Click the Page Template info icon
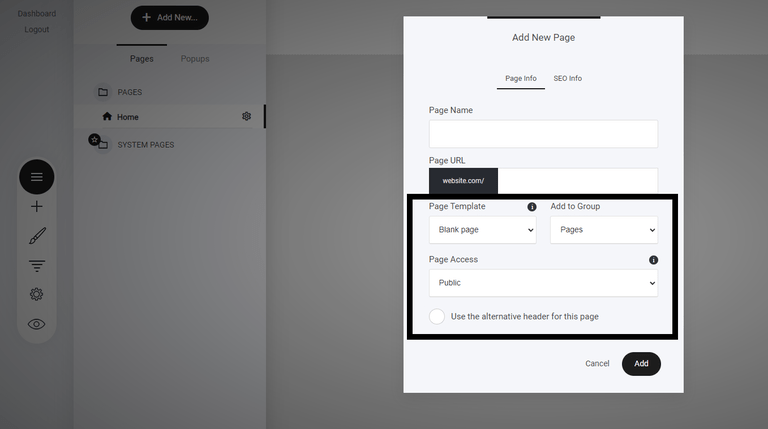768x429 pixels. 532,207
